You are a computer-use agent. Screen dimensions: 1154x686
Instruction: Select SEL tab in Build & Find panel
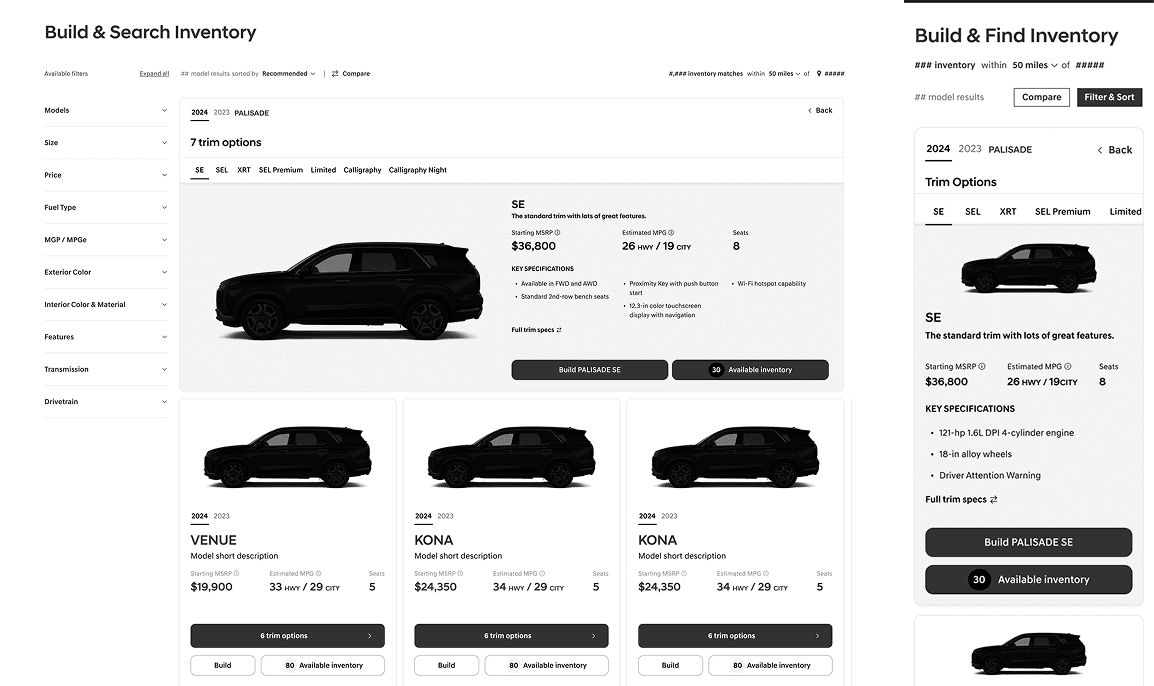(x=973, y=211)
